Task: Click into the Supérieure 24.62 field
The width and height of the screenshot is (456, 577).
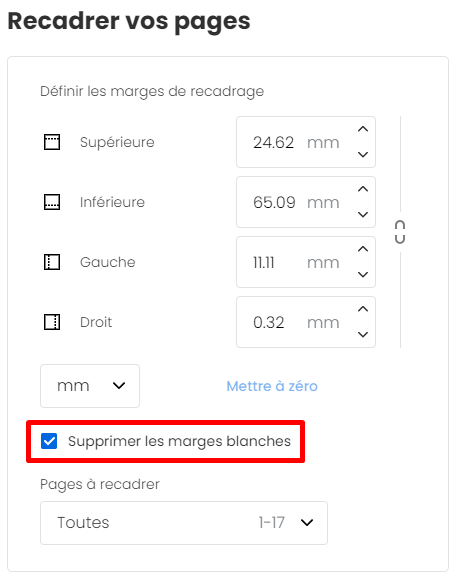Action: point(296,142)
